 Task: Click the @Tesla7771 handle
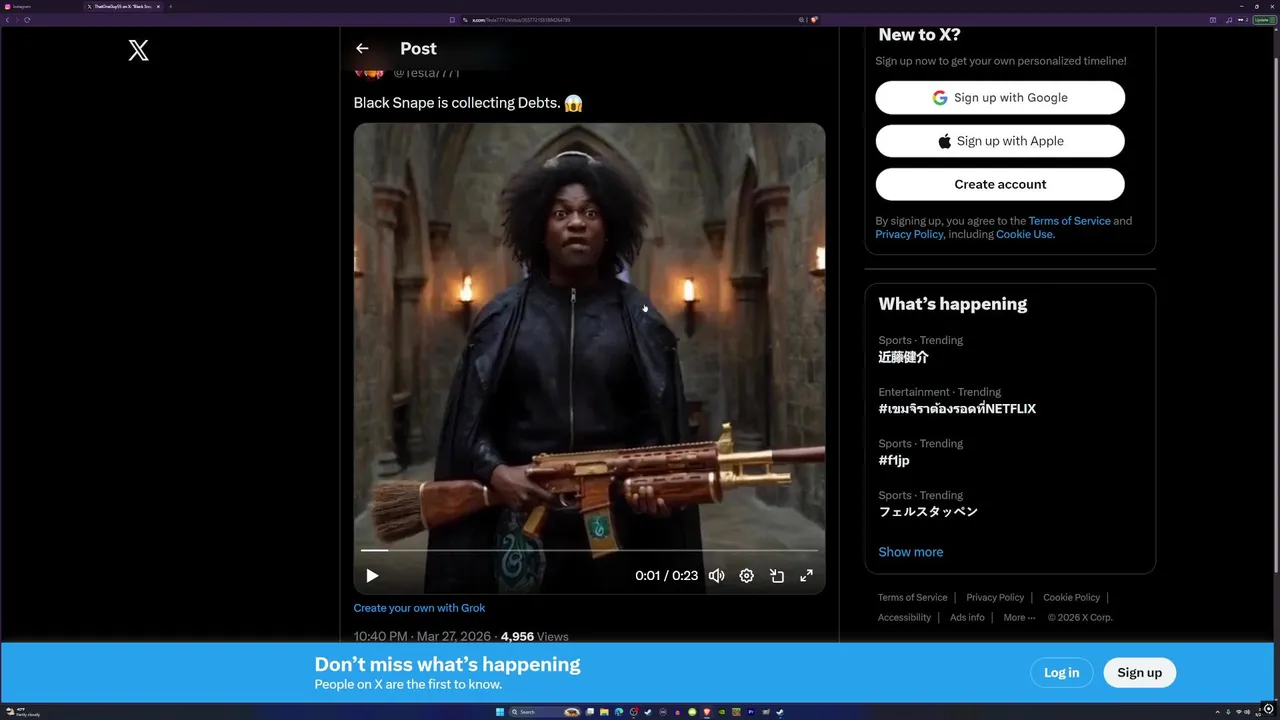[426, 73]
